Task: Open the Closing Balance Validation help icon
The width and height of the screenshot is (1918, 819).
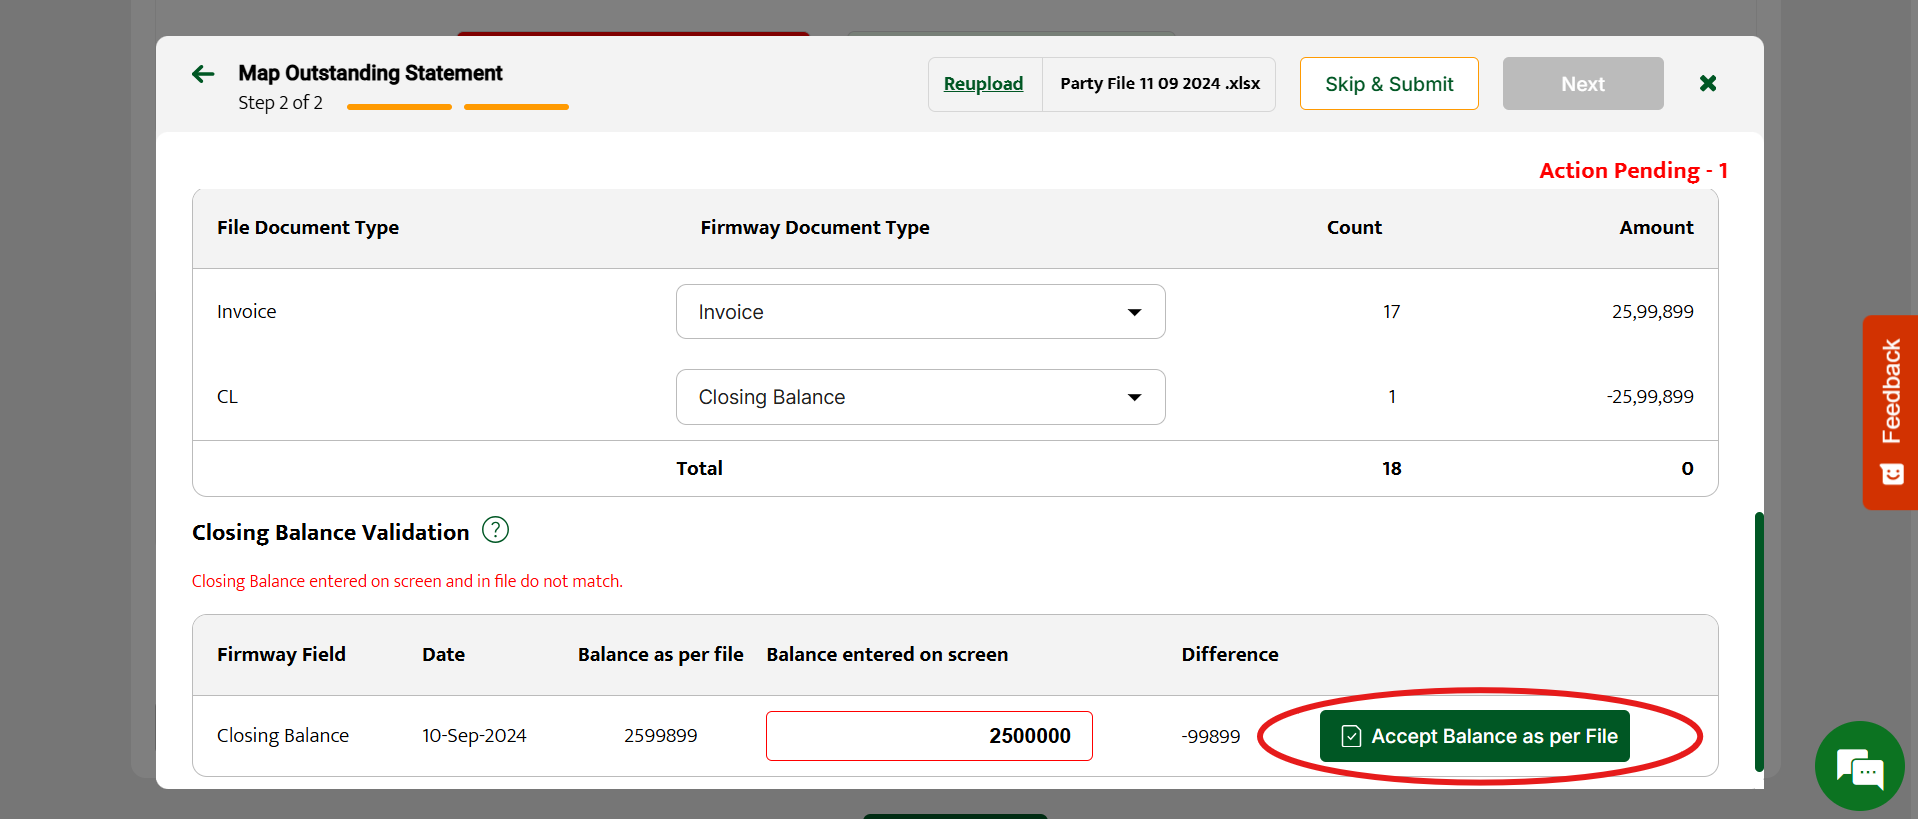Action: 495,530
